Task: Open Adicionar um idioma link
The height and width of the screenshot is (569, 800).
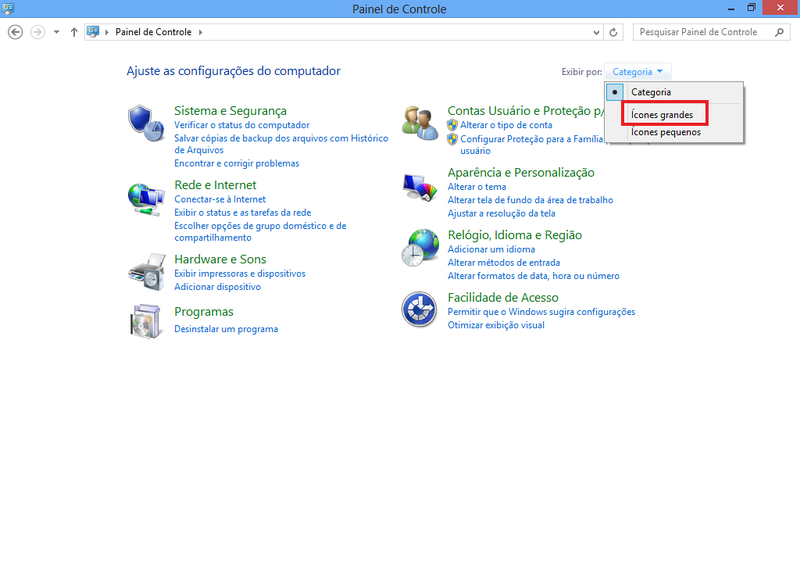Action: [491, 249]
